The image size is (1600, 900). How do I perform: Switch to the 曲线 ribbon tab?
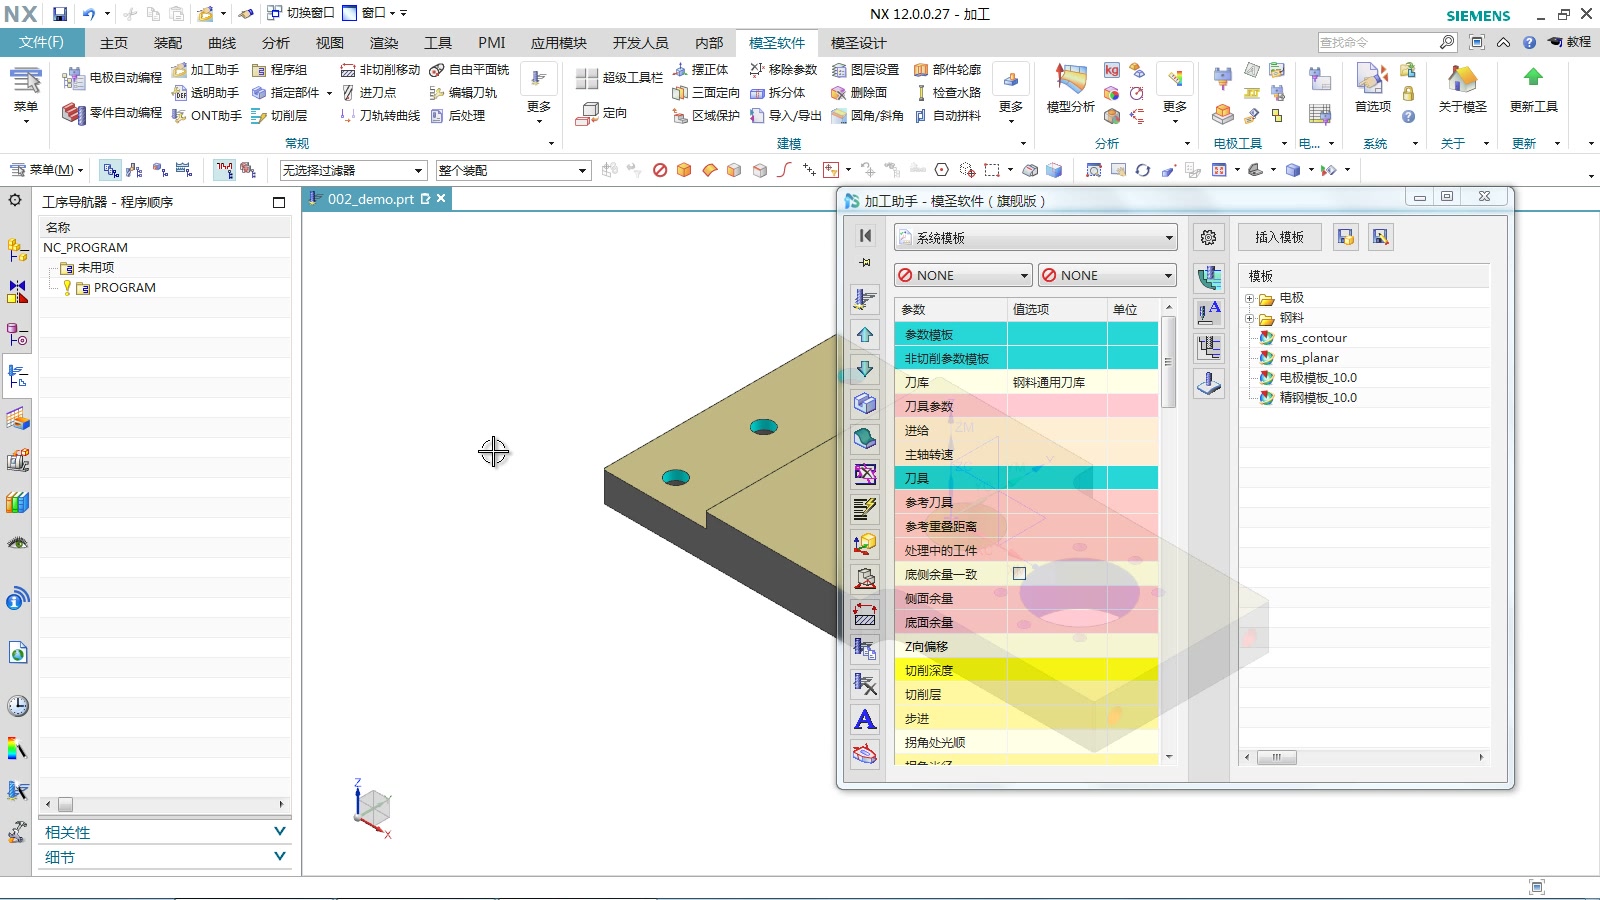pos(222,43)
